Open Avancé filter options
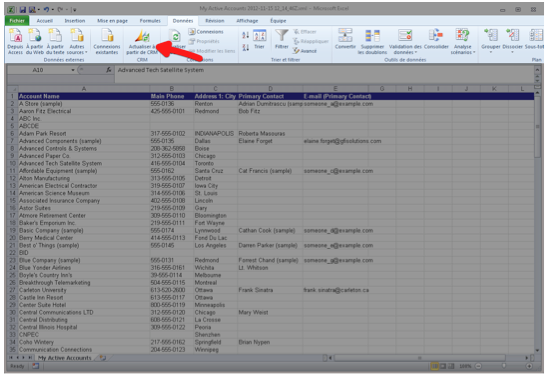 305,51
